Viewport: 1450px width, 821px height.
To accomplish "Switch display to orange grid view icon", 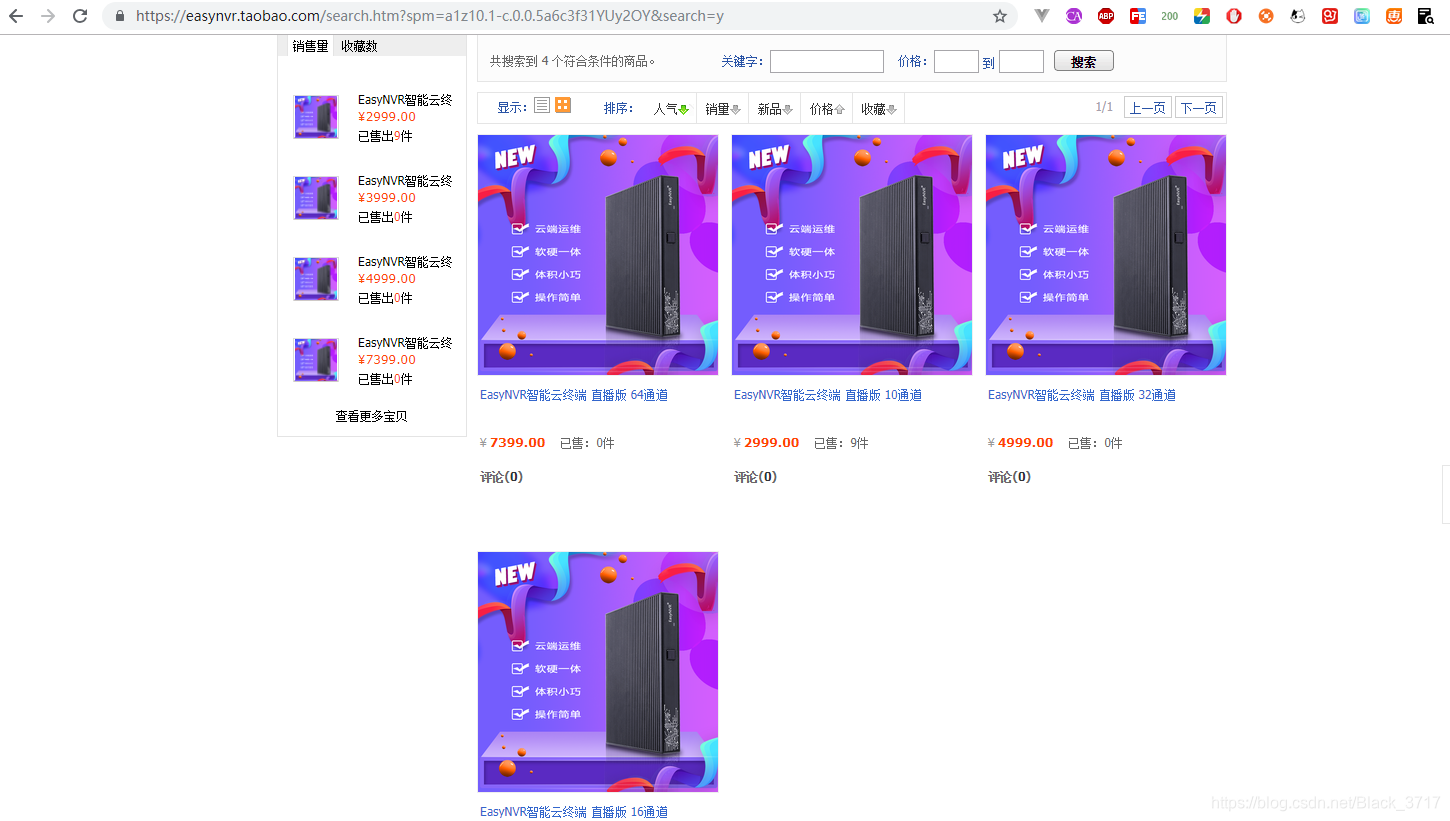I will pyautogui.click(x=563, y=105).
